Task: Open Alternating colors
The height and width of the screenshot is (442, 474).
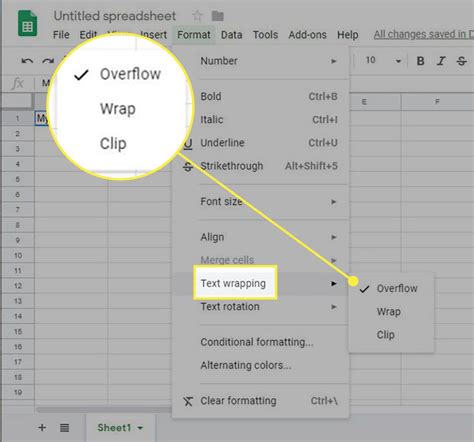Action: click(x=261, y=365)
